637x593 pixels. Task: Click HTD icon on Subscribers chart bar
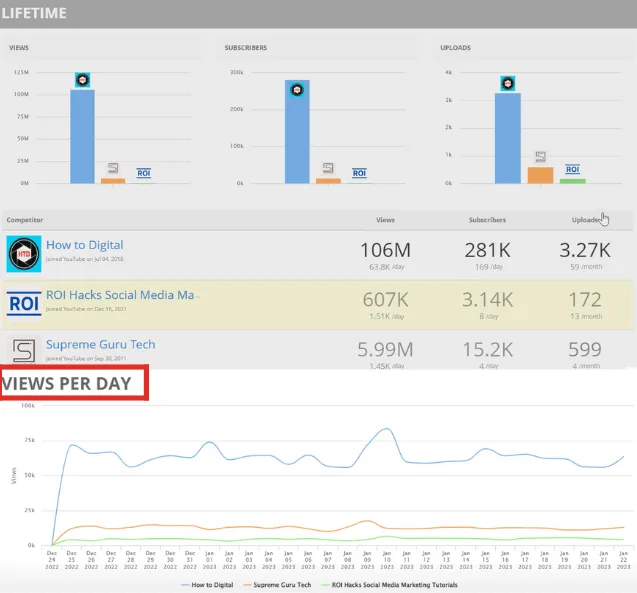(x=297, y=89)
